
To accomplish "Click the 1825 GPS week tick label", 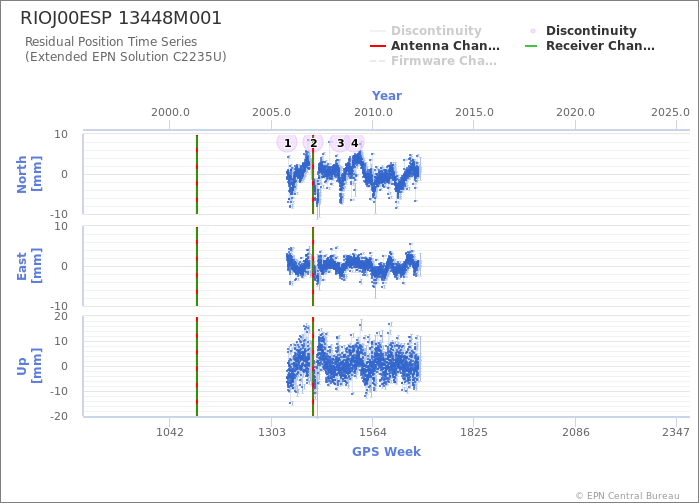I will (x=474, y=432).
